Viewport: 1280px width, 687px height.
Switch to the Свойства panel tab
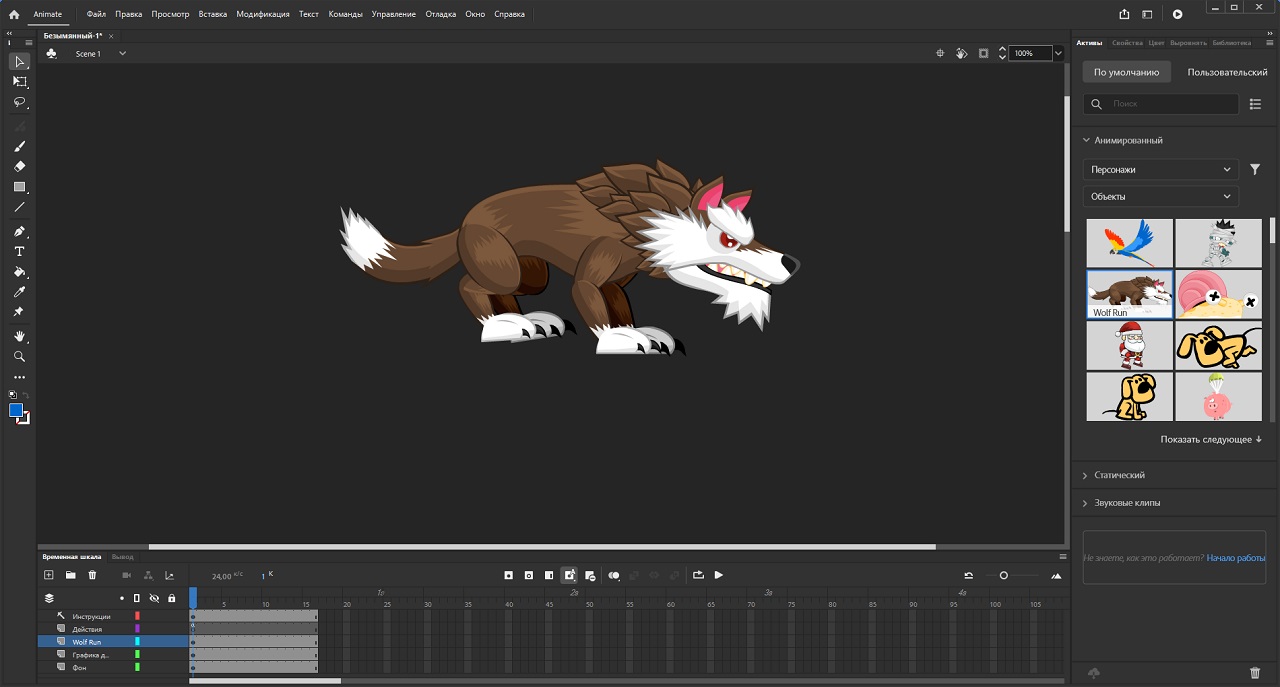pyautogui.click(x=1126, y=43)
